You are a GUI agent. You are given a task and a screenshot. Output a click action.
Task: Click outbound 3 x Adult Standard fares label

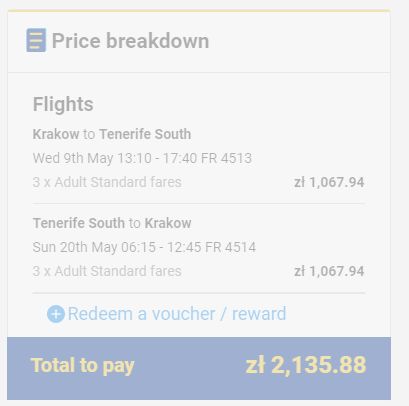tap(107, 182)
